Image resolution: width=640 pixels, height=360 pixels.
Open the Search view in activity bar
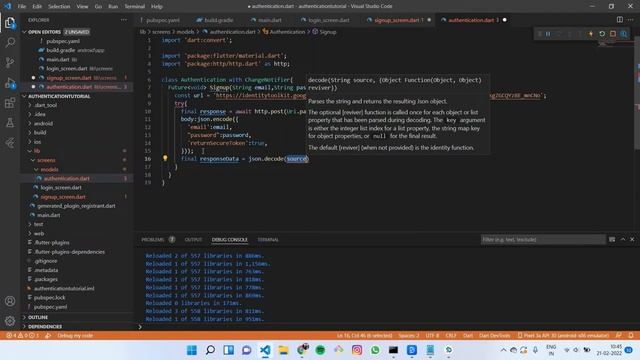click(10, 42)
